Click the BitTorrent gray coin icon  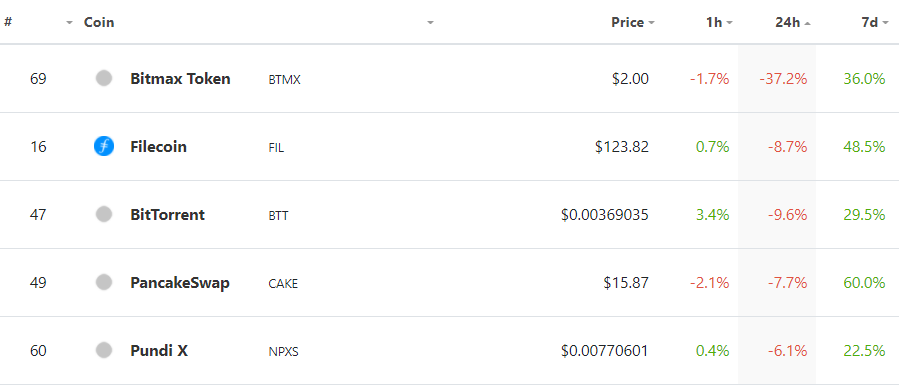click(x=104, y=215)
